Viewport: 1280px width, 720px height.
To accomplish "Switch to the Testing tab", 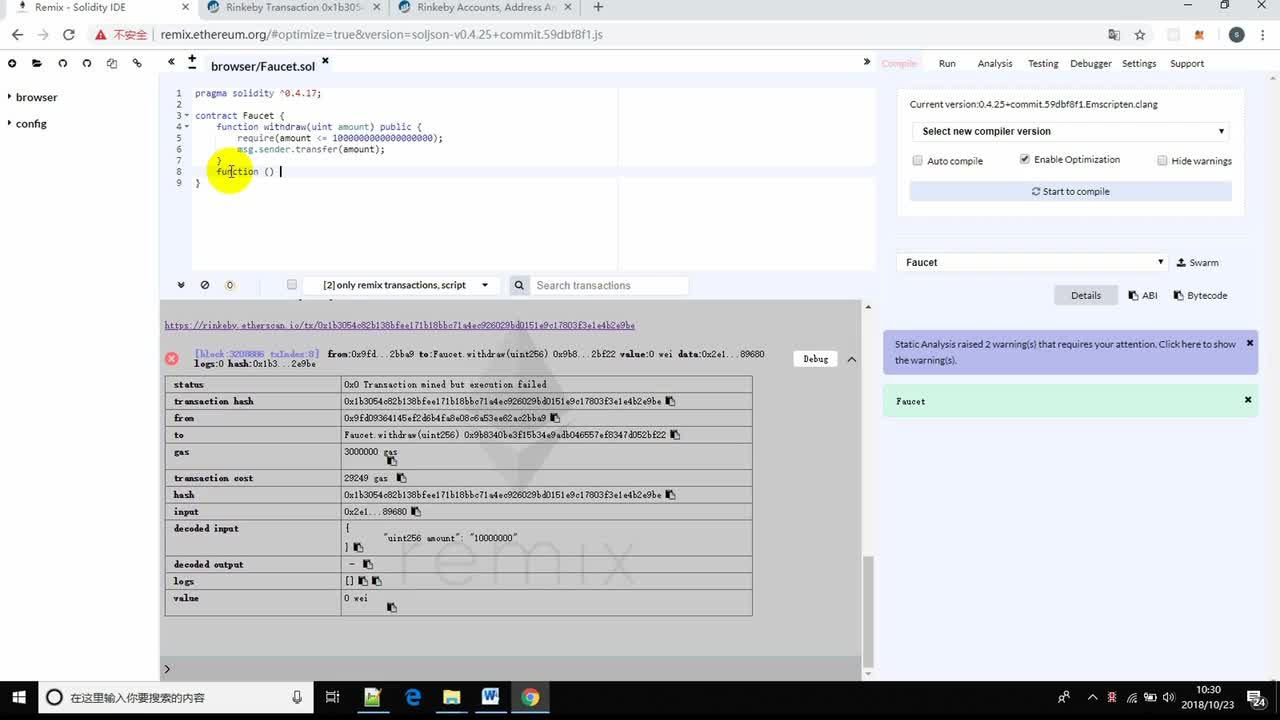I will pos(1043,63).
